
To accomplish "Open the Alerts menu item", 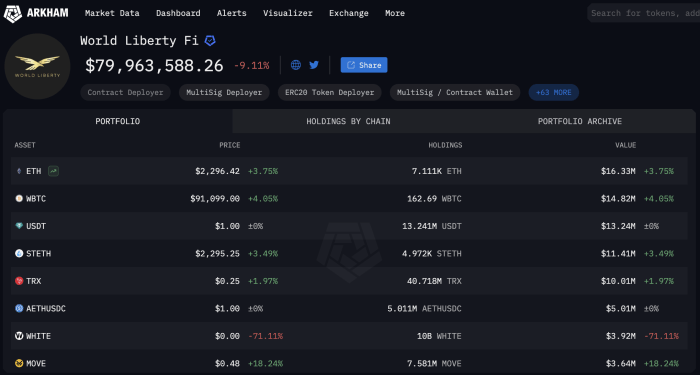I will pos(232,13).
